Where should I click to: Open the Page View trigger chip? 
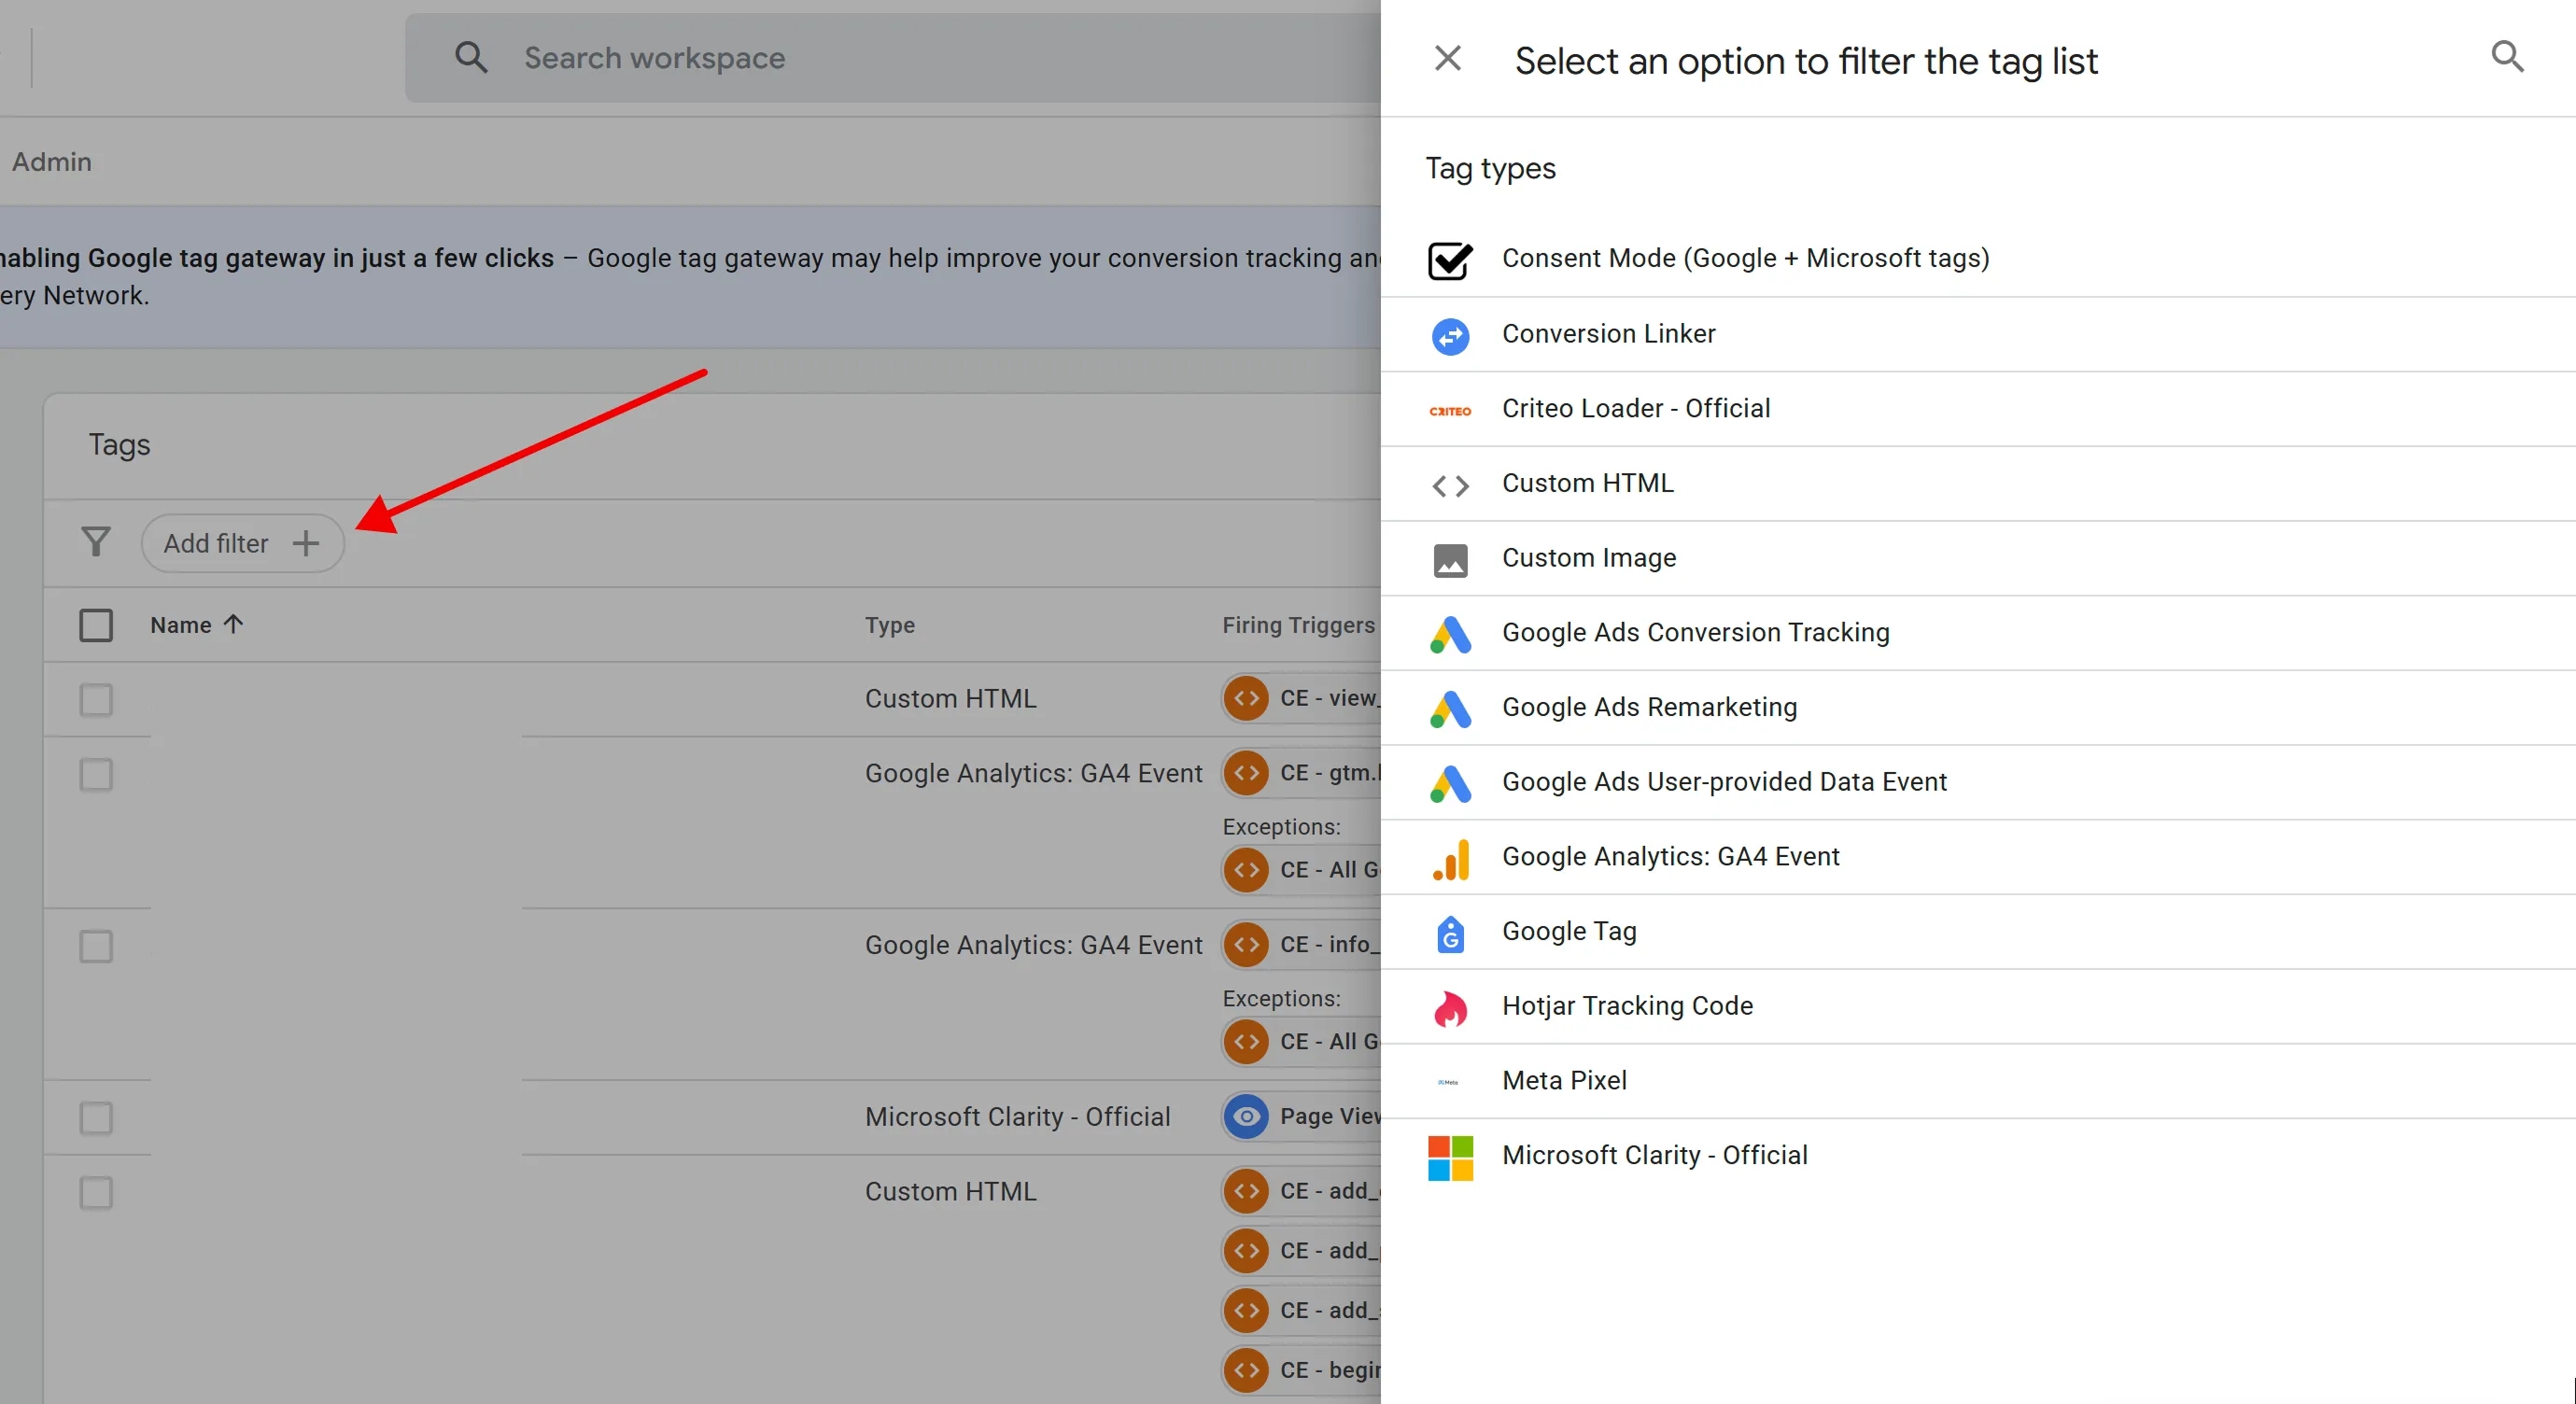coord(1302,1116)
